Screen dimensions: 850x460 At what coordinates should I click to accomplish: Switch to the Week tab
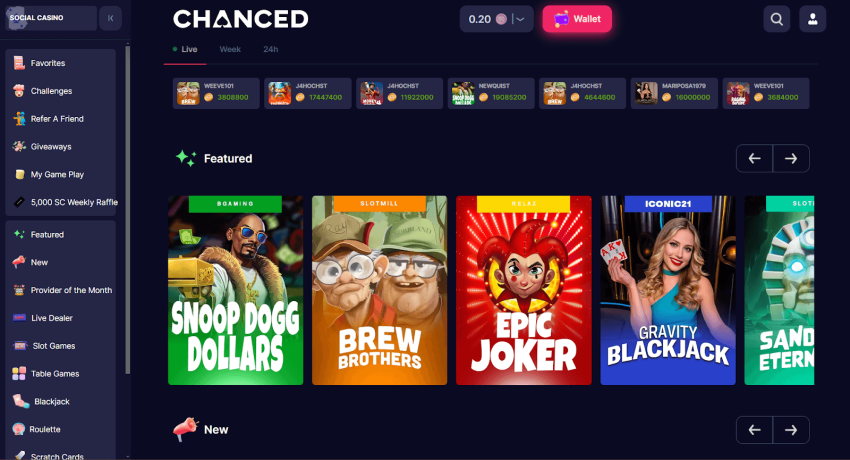point(230,49)
